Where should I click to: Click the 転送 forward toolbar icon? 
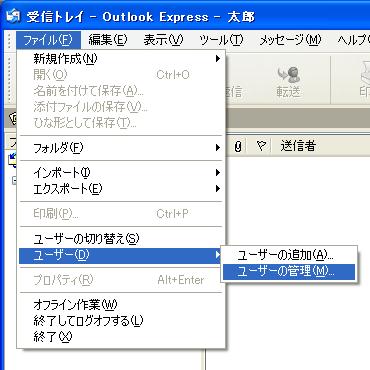click(289, 82)
